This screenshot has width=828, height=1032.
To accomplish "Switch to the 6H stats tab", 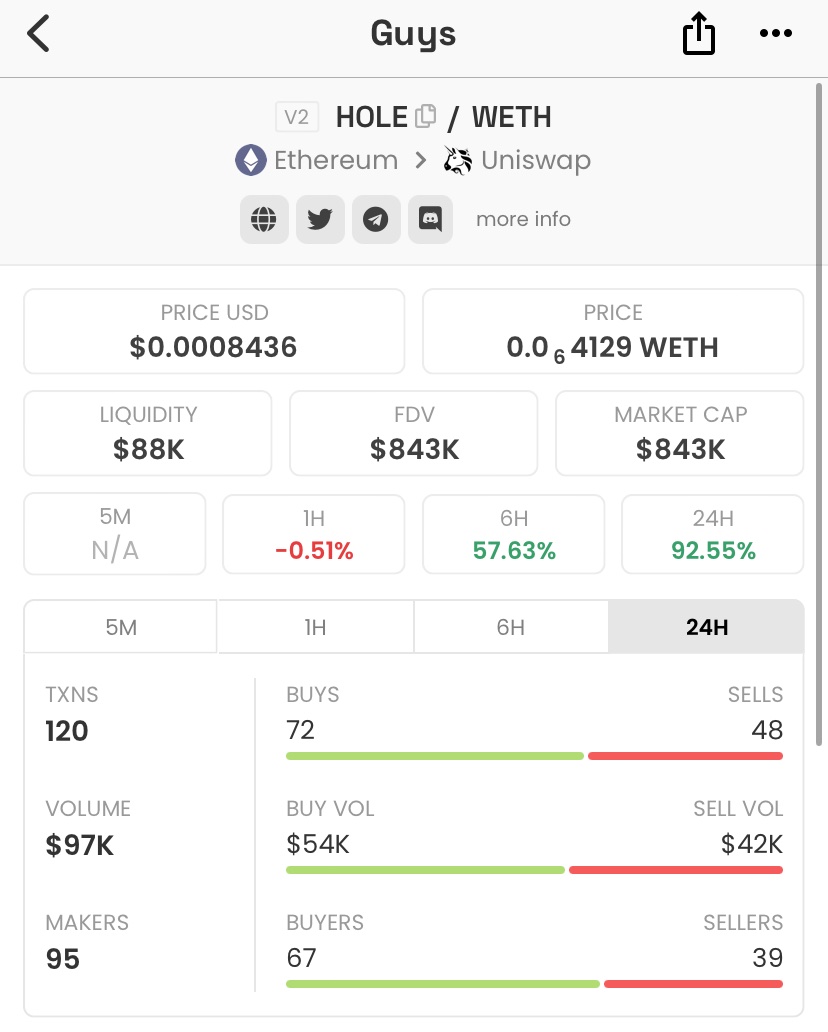I will (511, 627).
